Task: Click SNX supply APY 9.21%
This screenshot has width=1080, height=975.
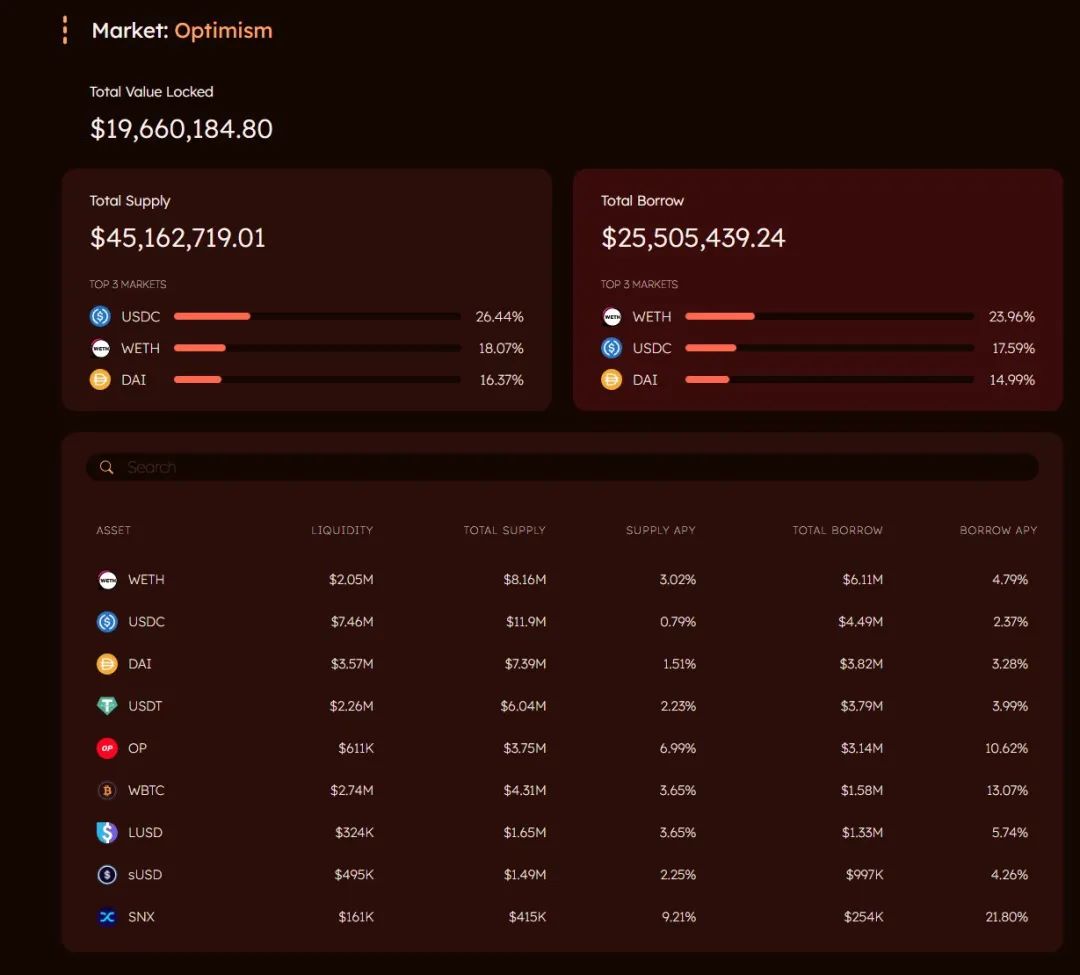Action: 678,916
